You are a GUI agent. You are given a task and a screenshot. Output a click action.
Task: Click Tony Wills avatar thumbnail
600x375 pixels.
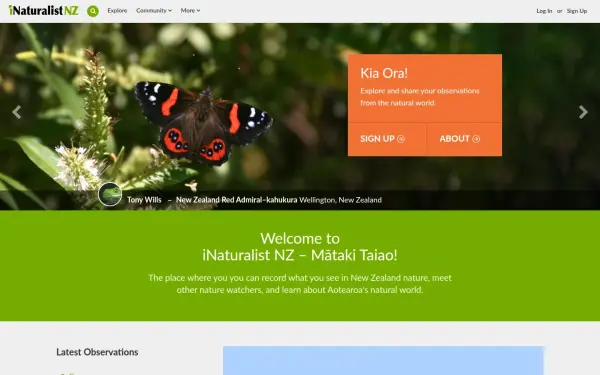(x=110, y=194)
